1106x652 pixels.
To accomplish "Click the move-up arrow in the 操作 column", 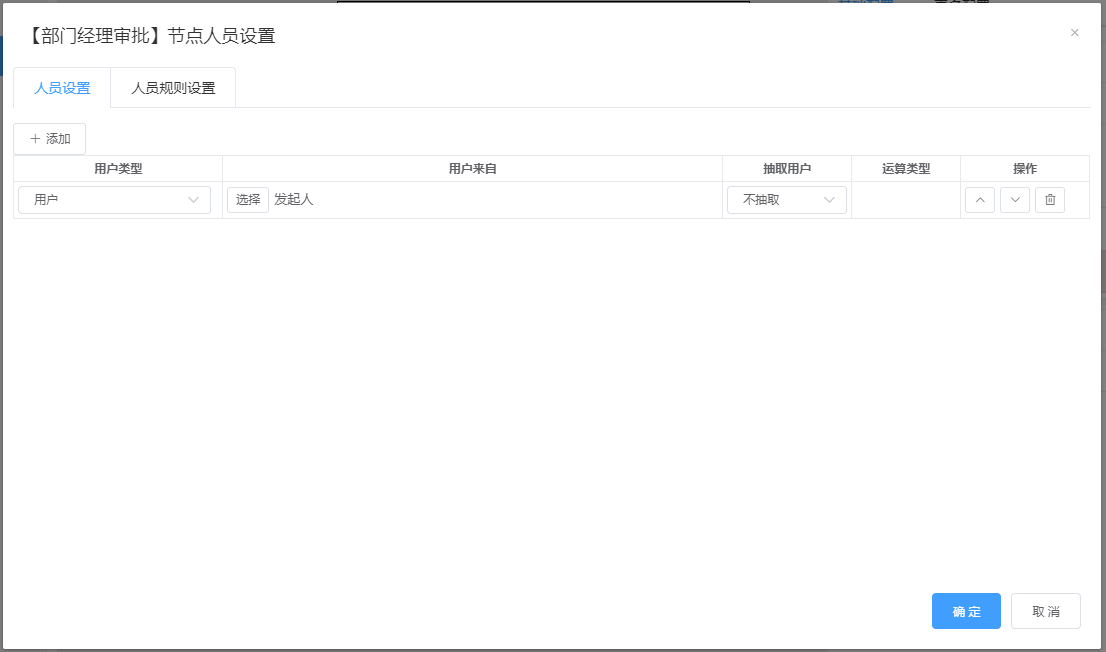I will 979,200.
